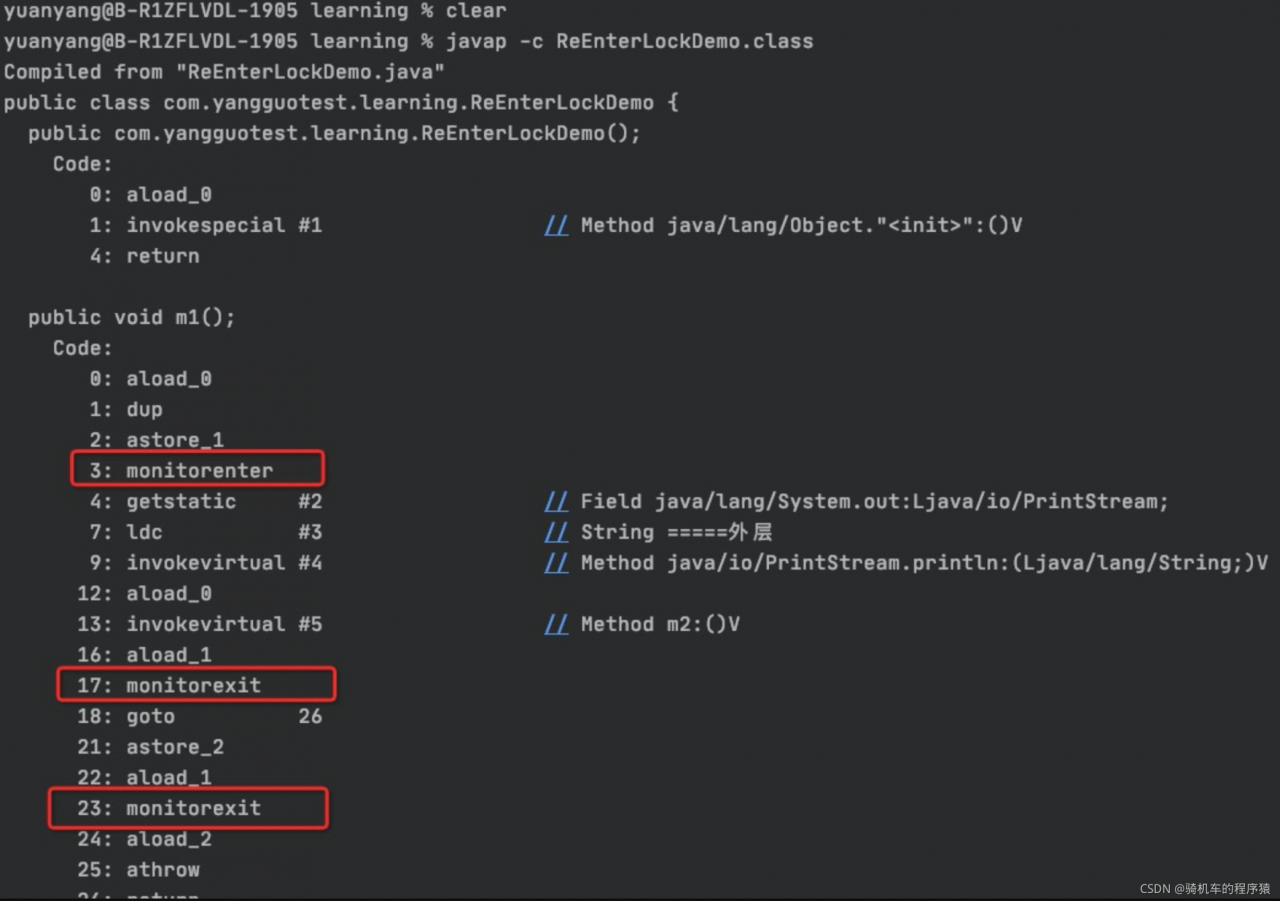Click the 'clear' command line
The height and width of the screenshot is (901, 1280).
(x=255, y=11)
